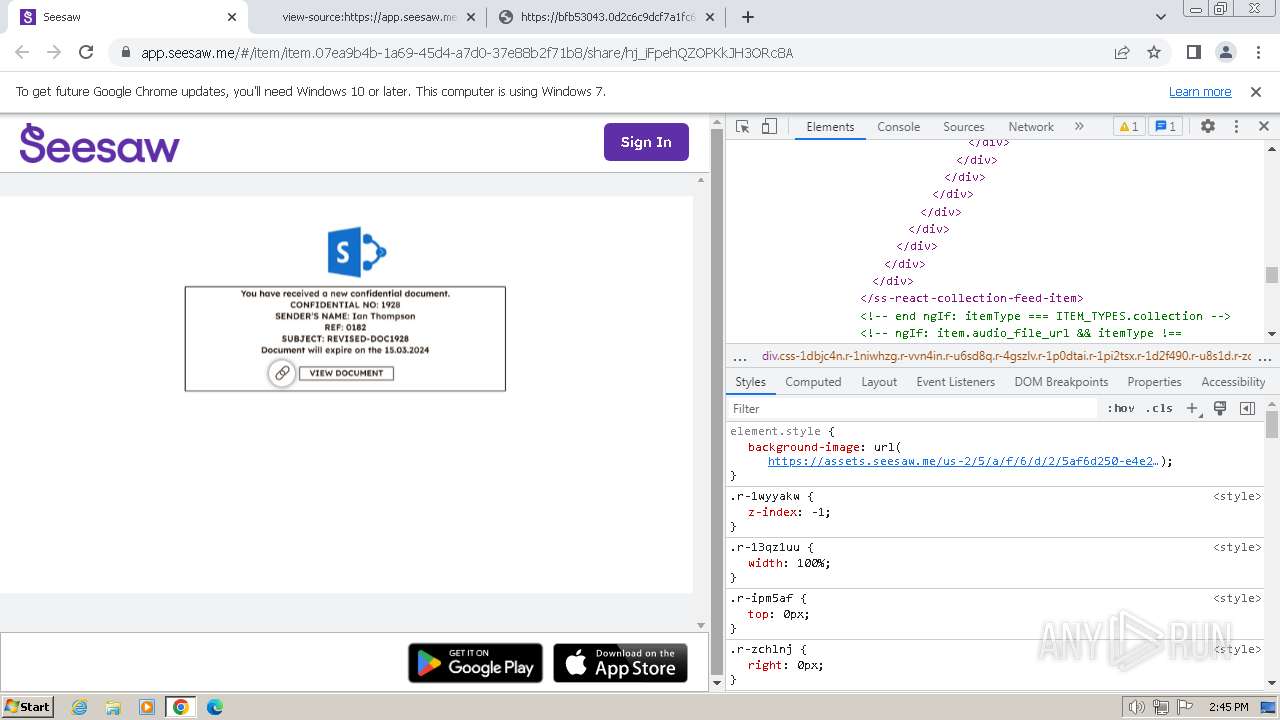
Task: Click the VIEW DOCUMENT button
Action: click(x=346, y=373)
